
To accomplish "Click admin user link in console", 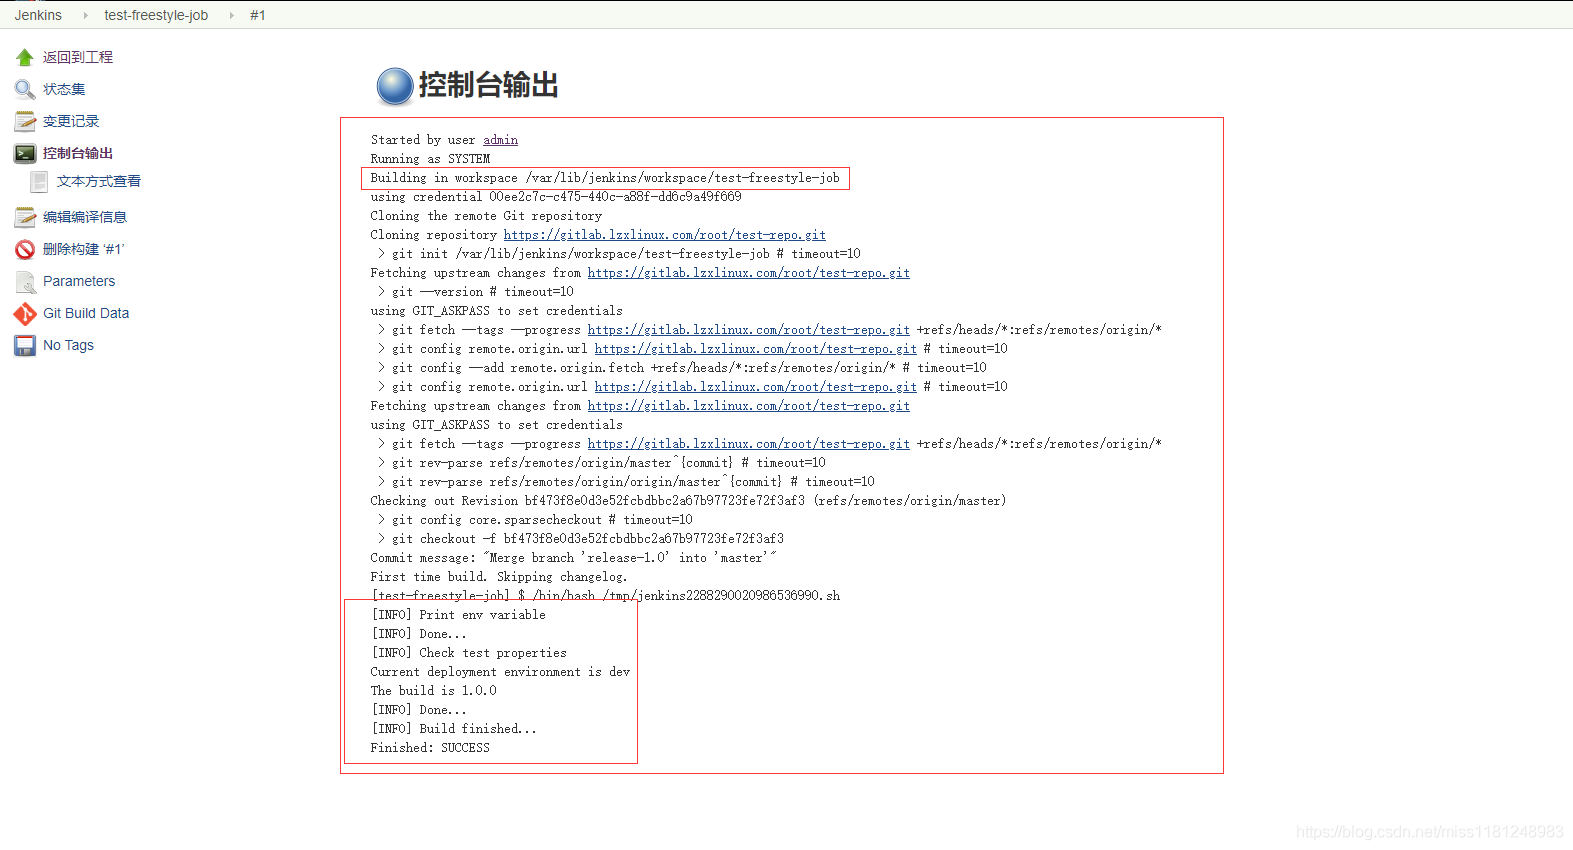I will pyautogui.click(x=500, y=140).
